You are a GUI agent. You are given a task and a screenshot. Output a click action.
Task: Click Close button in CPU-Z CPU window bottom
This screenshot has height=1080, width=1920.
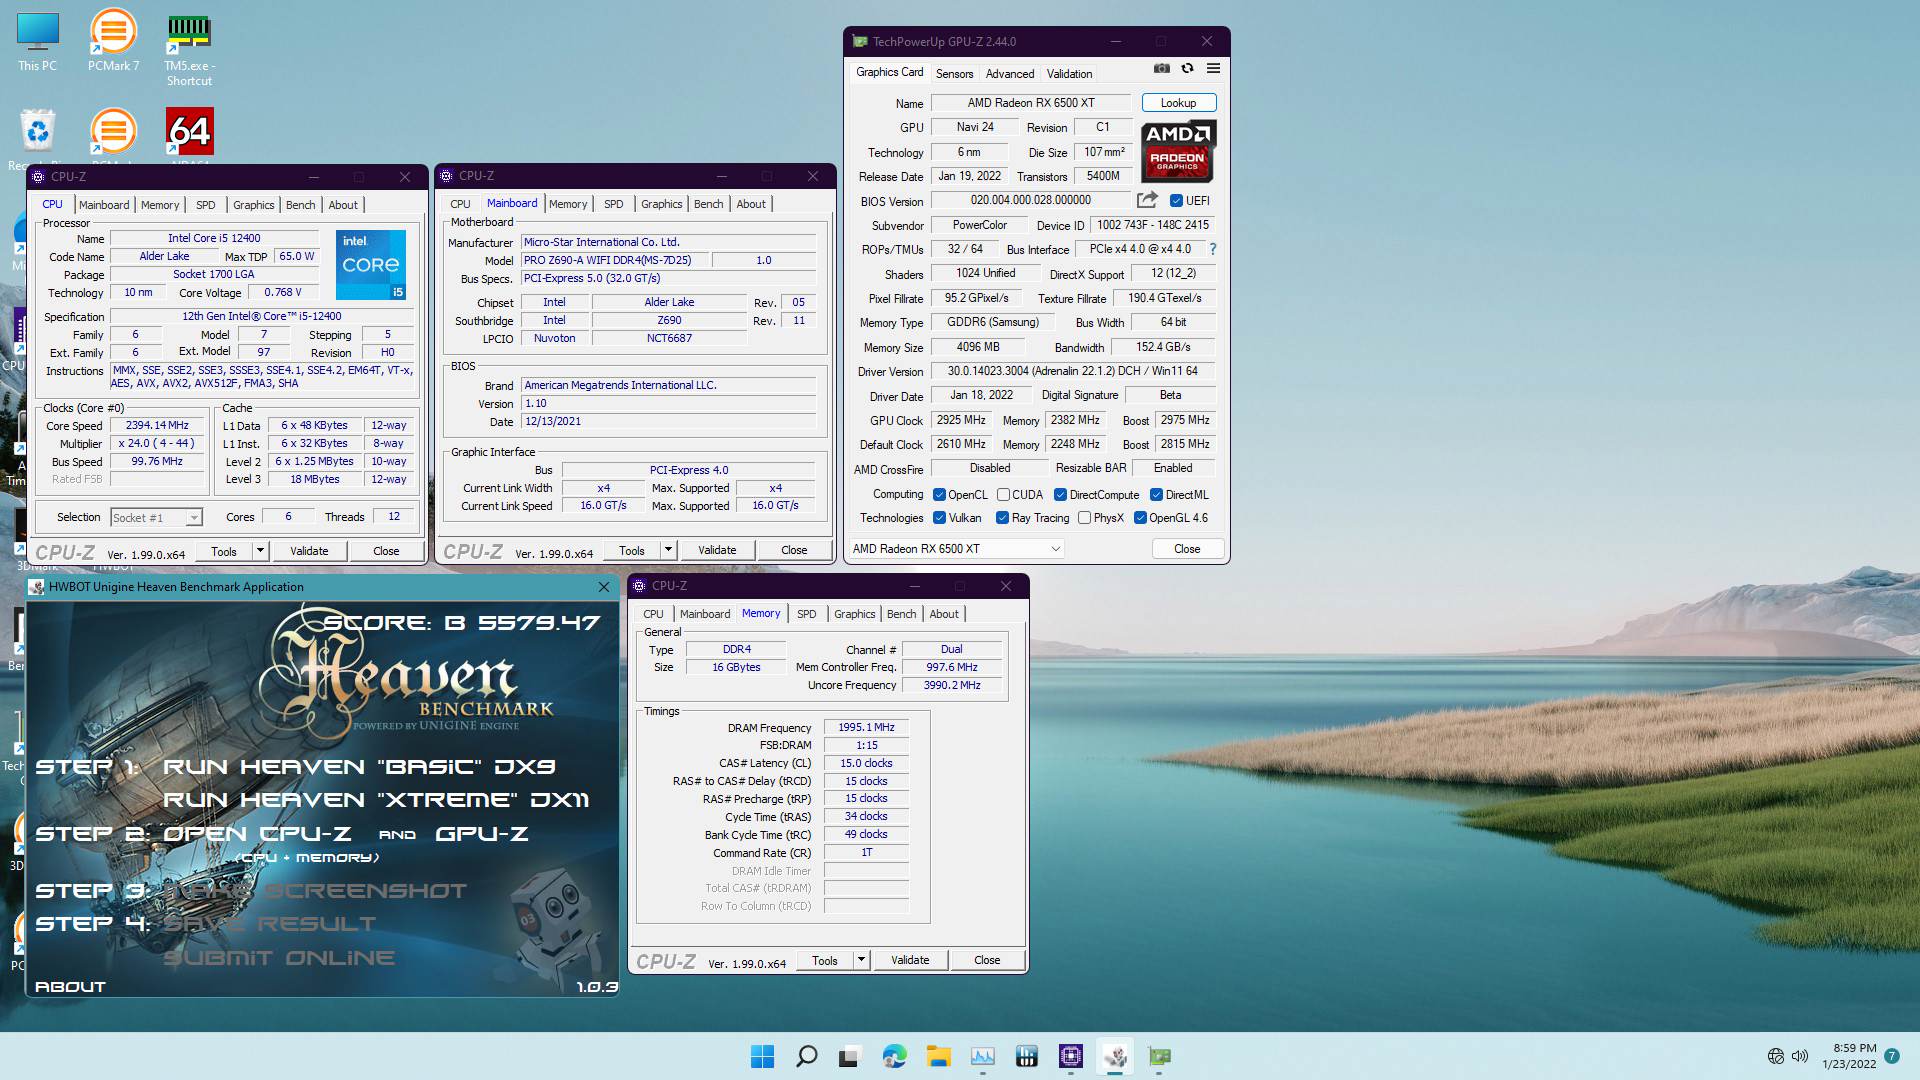point(386,551)
